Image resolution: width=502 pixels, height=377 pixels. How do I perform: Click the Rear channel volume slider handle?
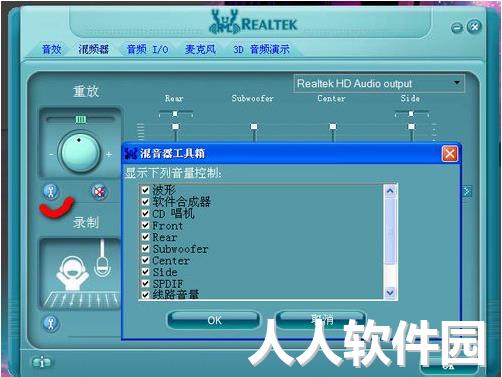pyautogui.click(x=175, y=127)
